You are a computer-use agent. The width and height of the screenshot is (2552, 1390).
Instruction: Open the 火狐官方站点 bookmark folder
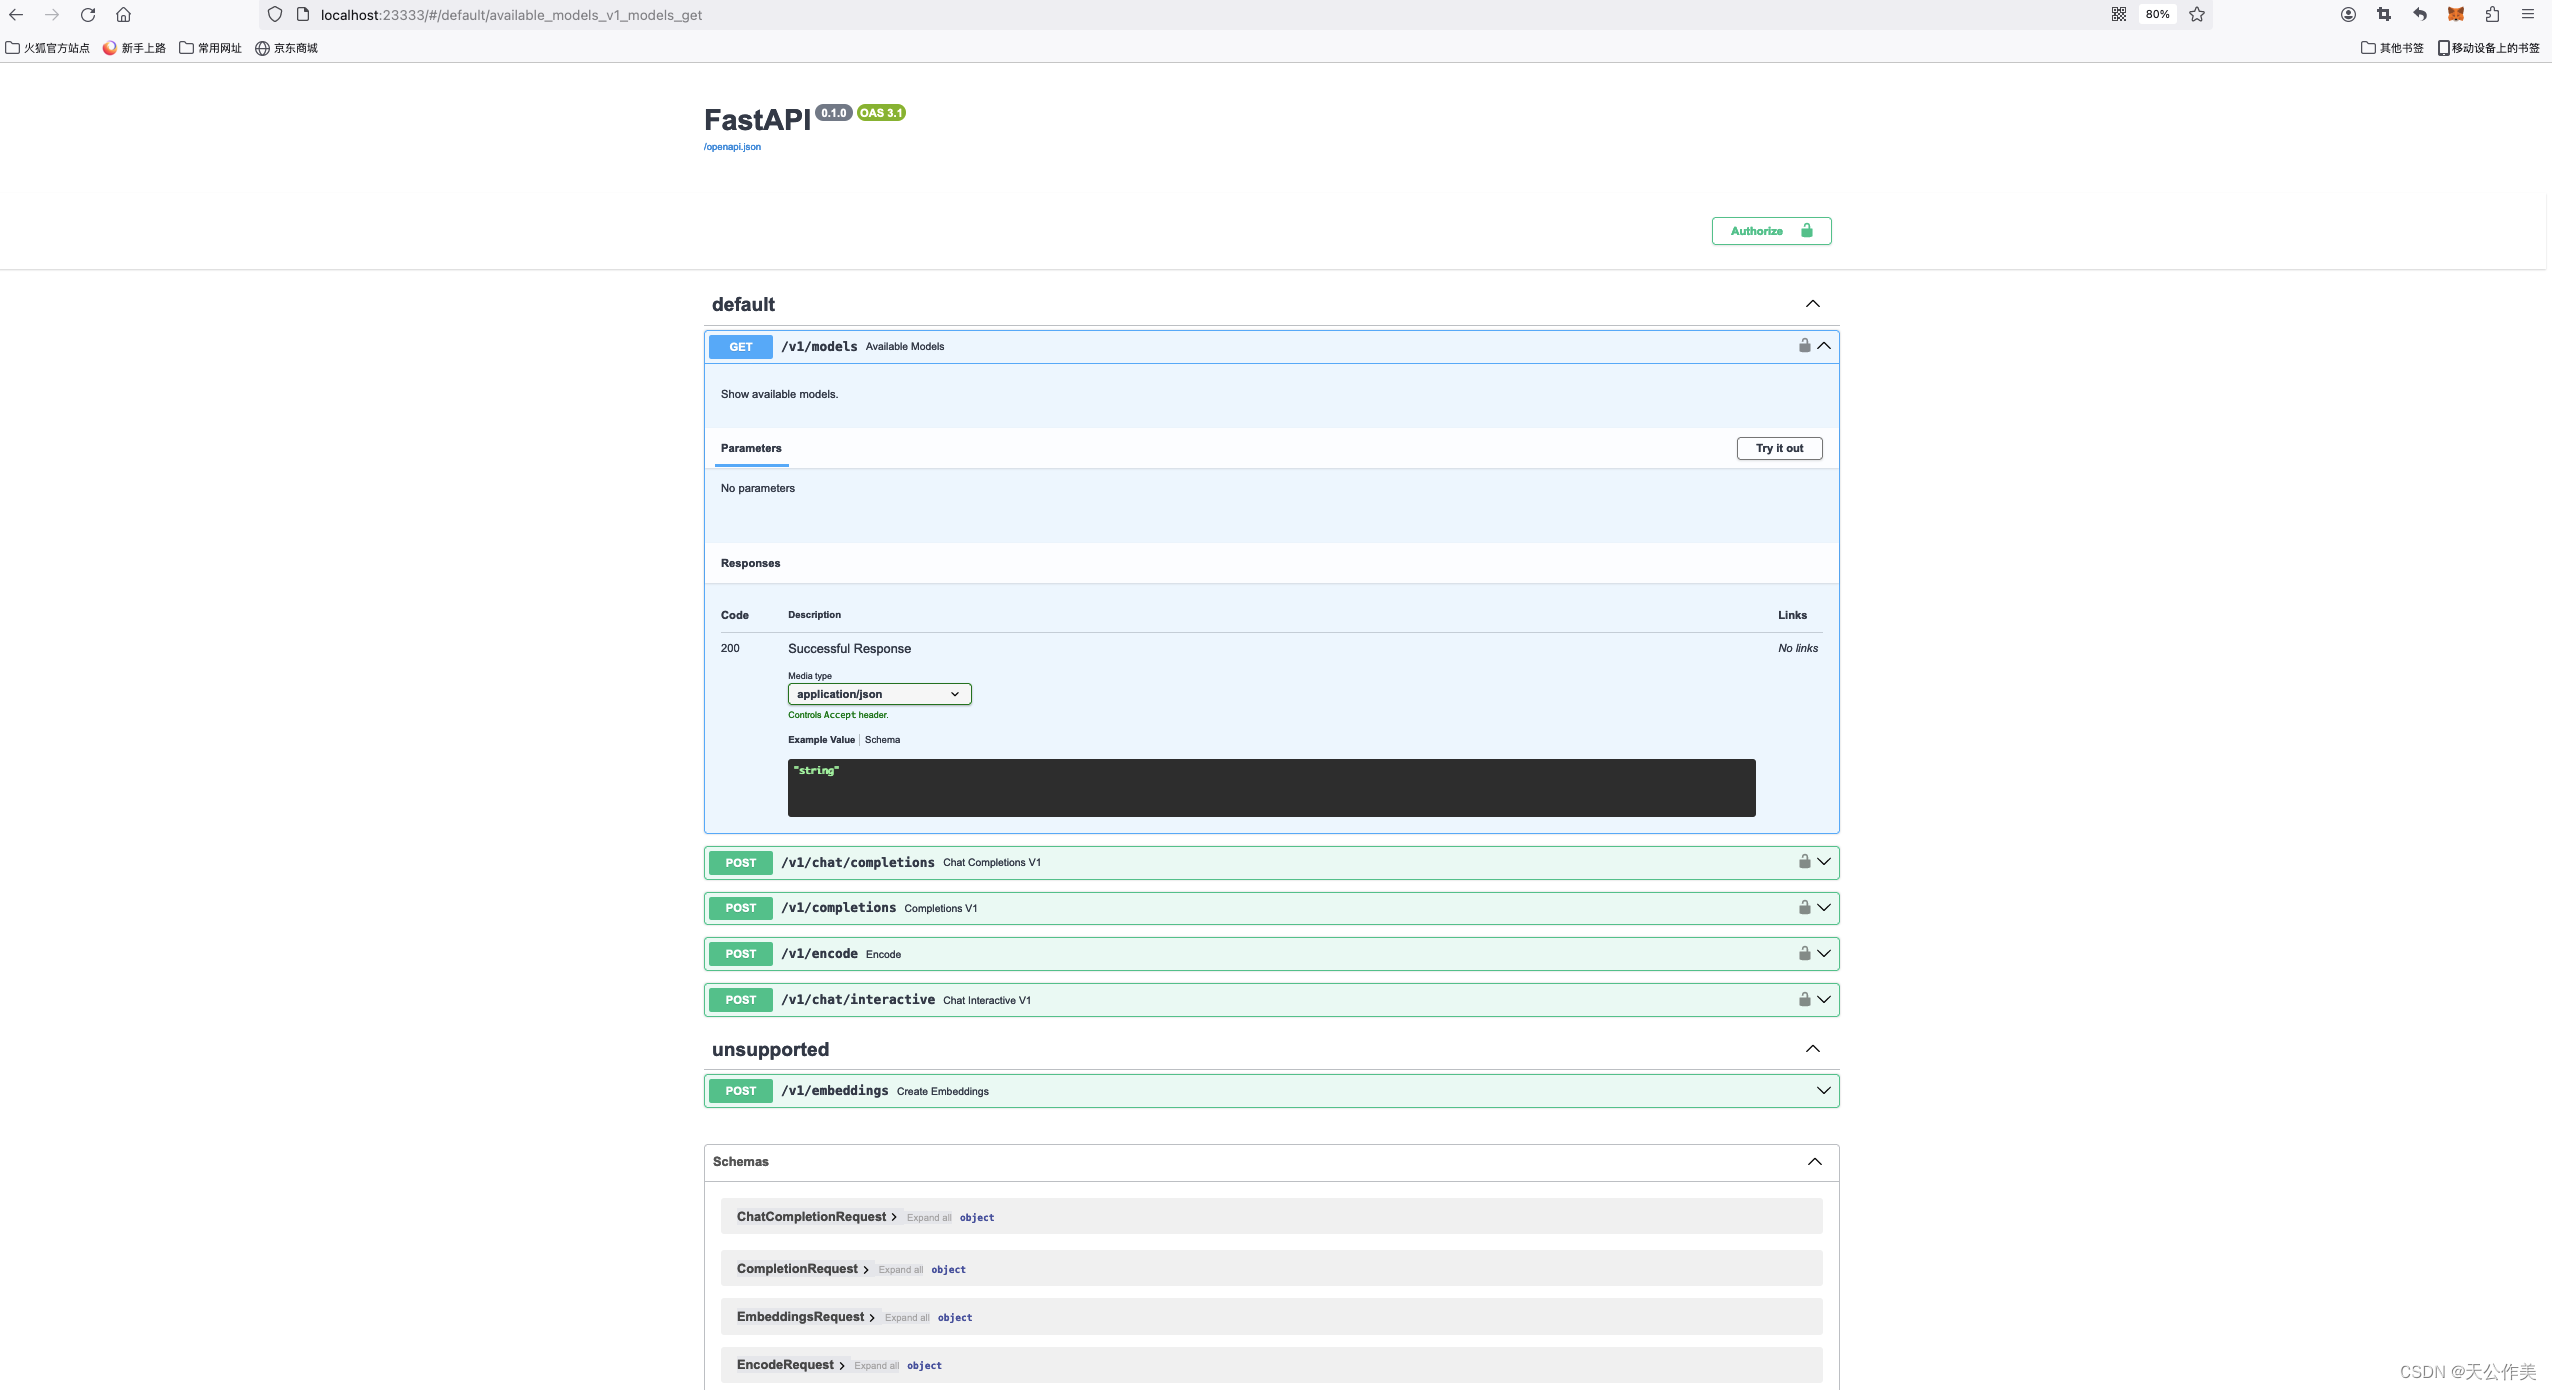(x=48, y=48)
